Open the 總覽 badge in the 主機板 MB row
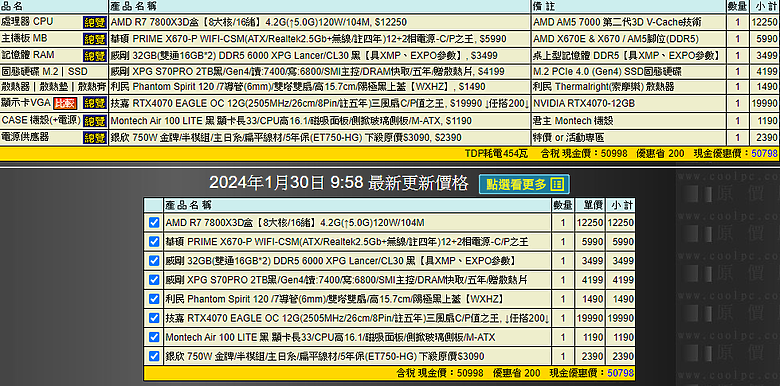Viewport: 780px width, 386px height. (95, 39)
